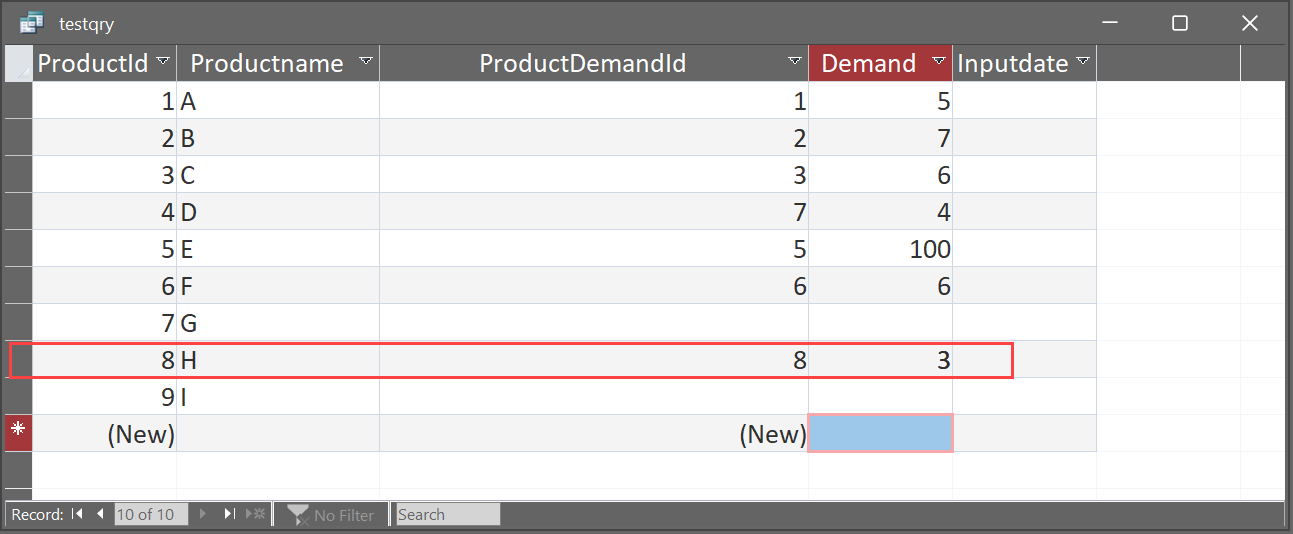The height and width of the screenshot is (534, 1293).
Task: Expand the Productname column dropdown arrow
Action: [x=366, y=62]
